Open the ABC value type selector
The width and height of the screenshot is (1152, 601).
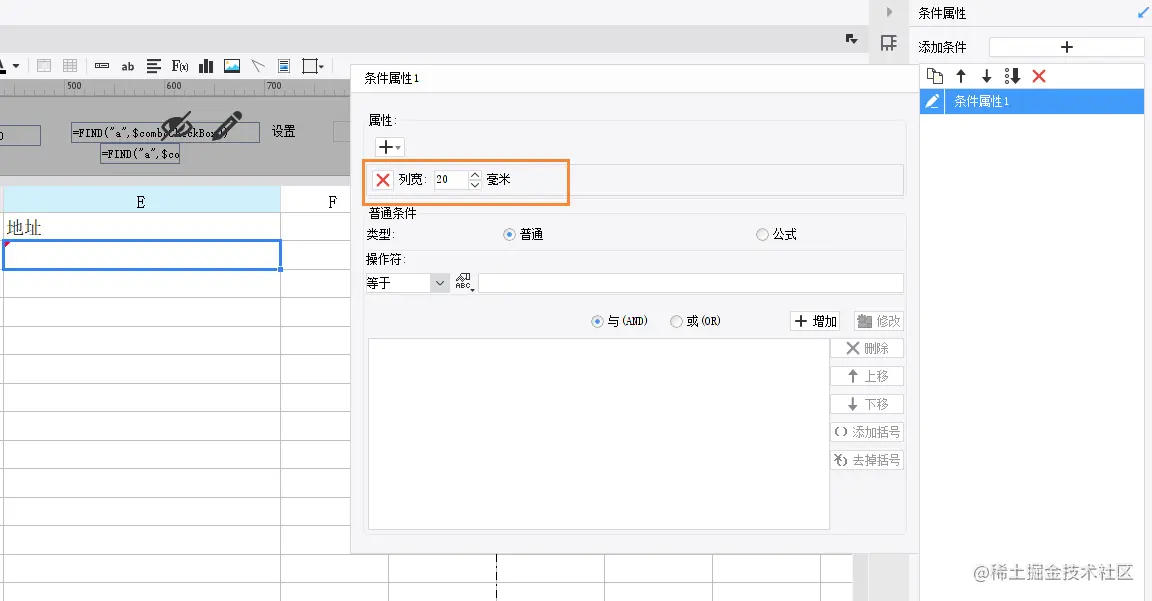[x=464, y=282]
